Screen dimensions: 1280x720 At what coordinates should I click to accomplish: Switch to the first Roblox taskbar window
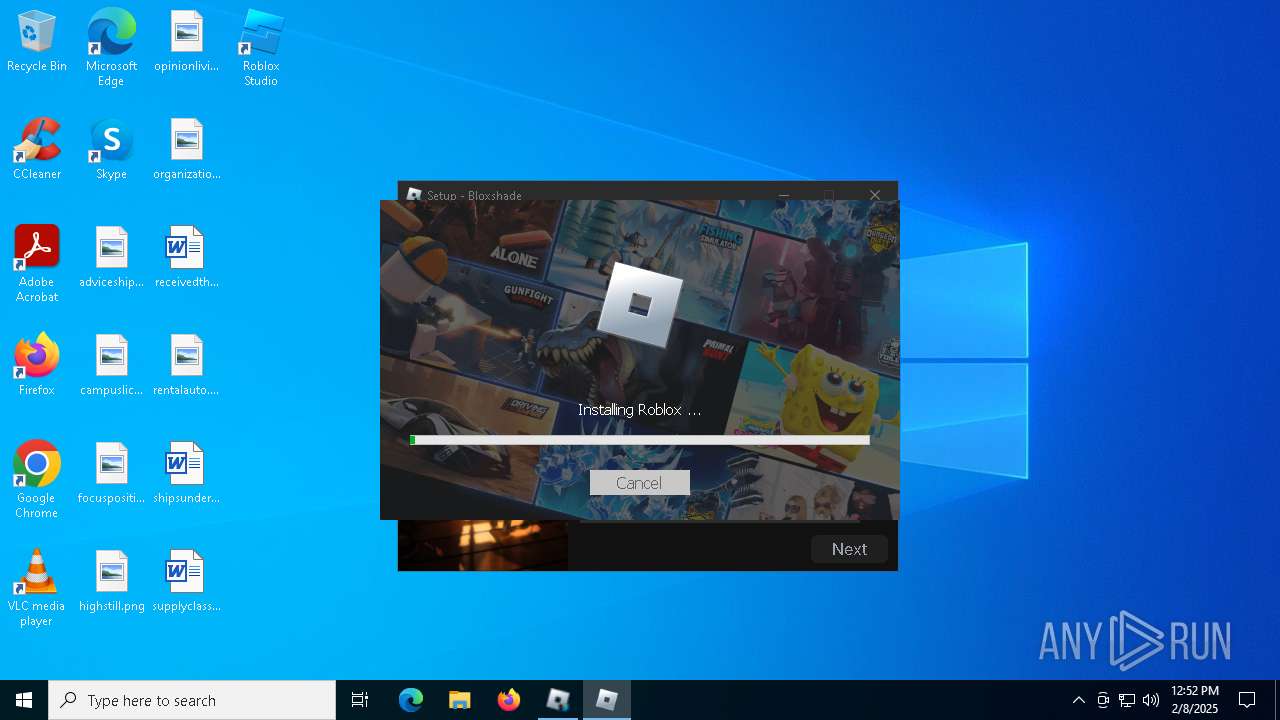558,700
